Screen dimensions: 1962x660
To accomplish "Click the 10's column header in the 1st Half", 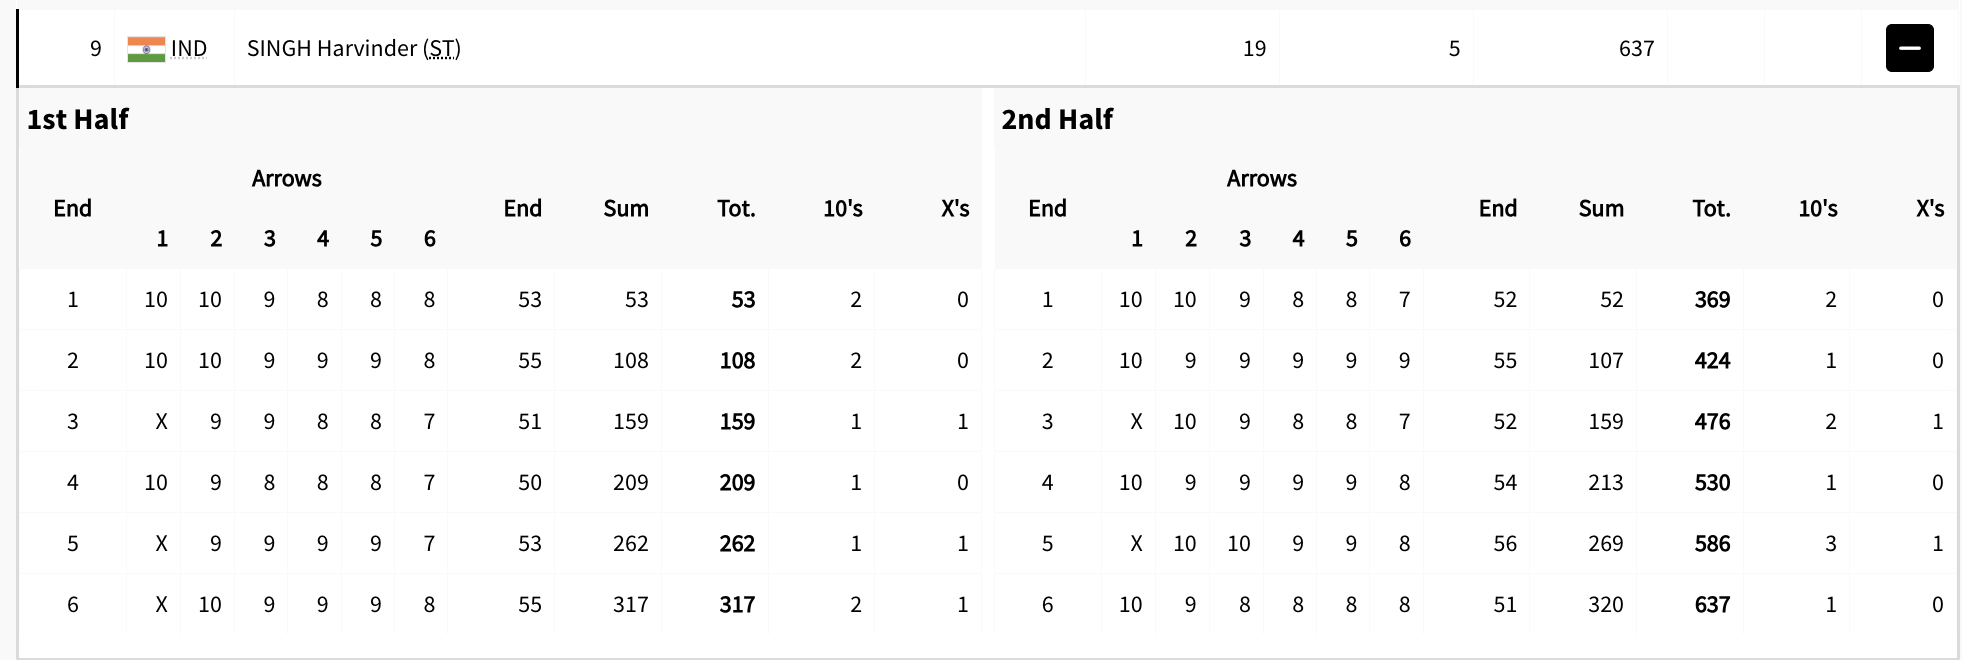I will click(842, 209).
